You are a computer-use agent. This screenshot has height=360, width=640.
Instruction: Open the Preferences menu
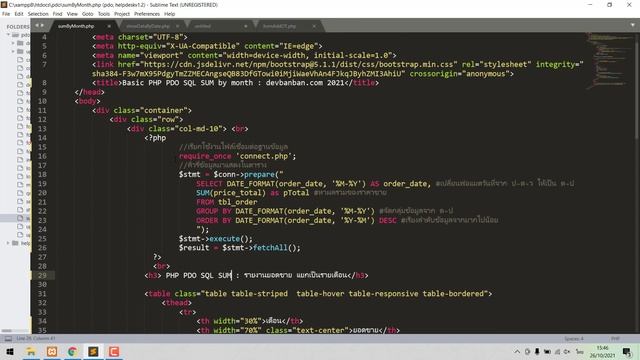coord(147,13)
